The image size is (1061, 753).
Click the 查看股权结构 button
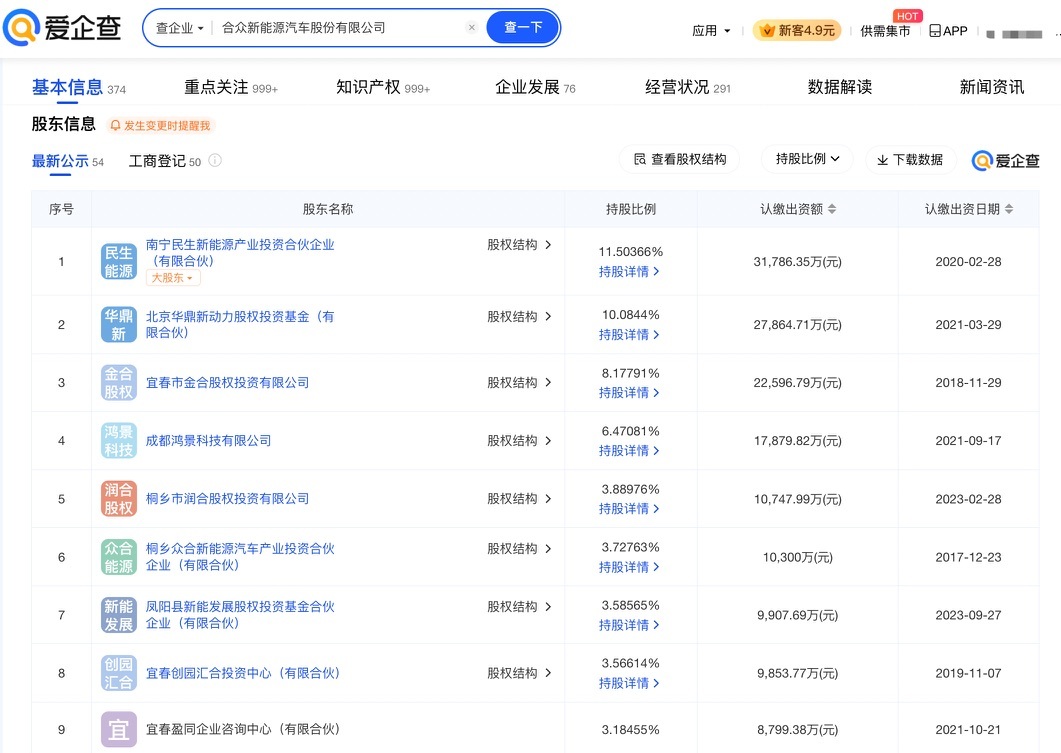(x=679, y=159)
